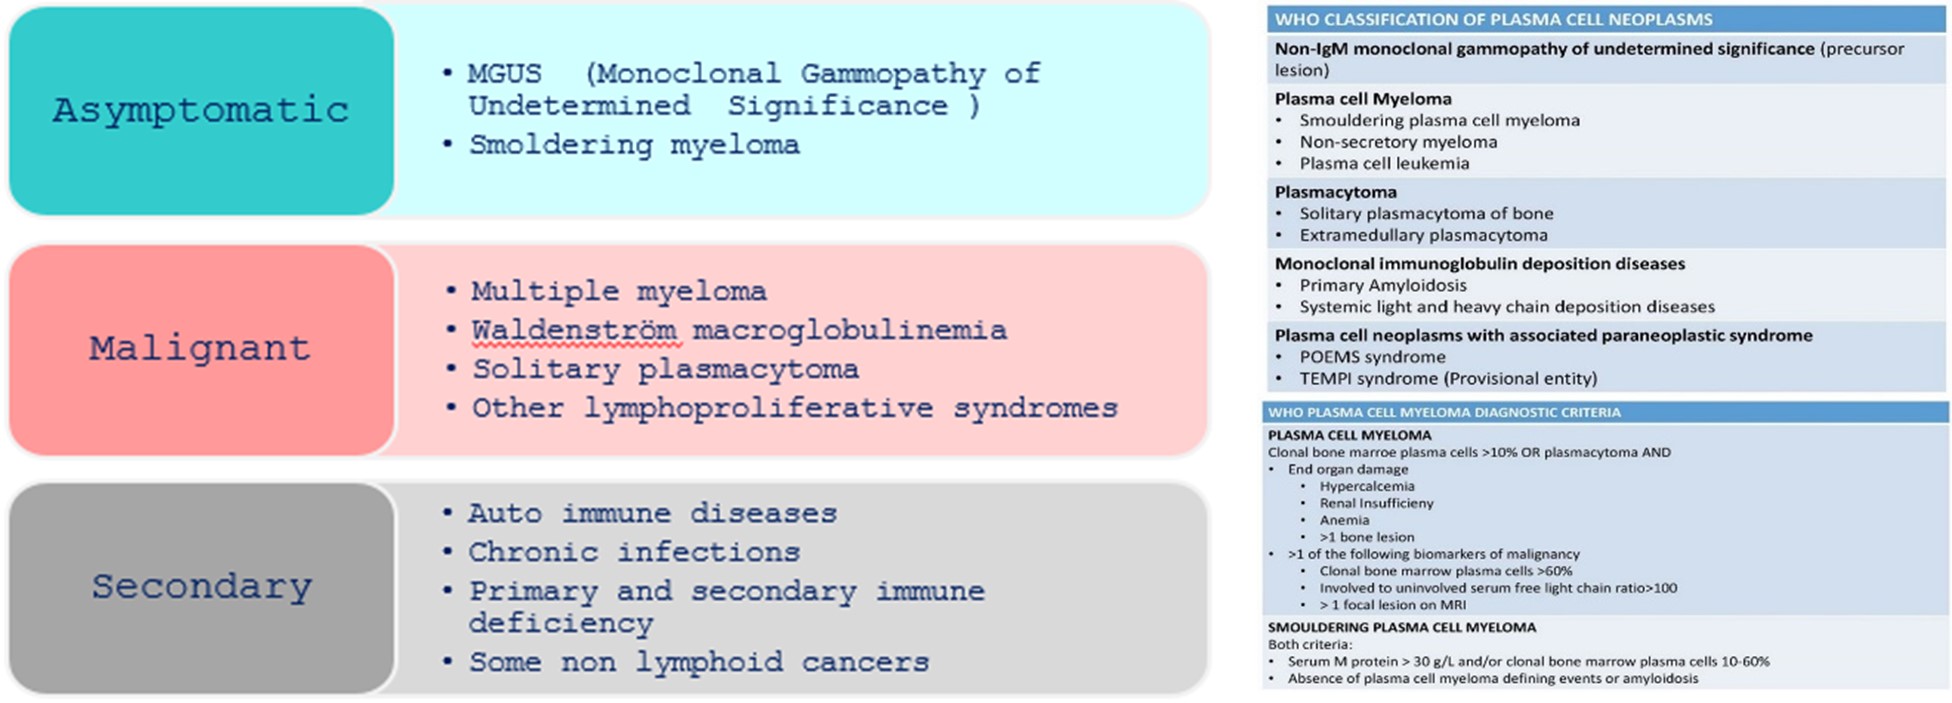
Task: Click the POEMS syndrome entry
Action: coord(1372,357)
